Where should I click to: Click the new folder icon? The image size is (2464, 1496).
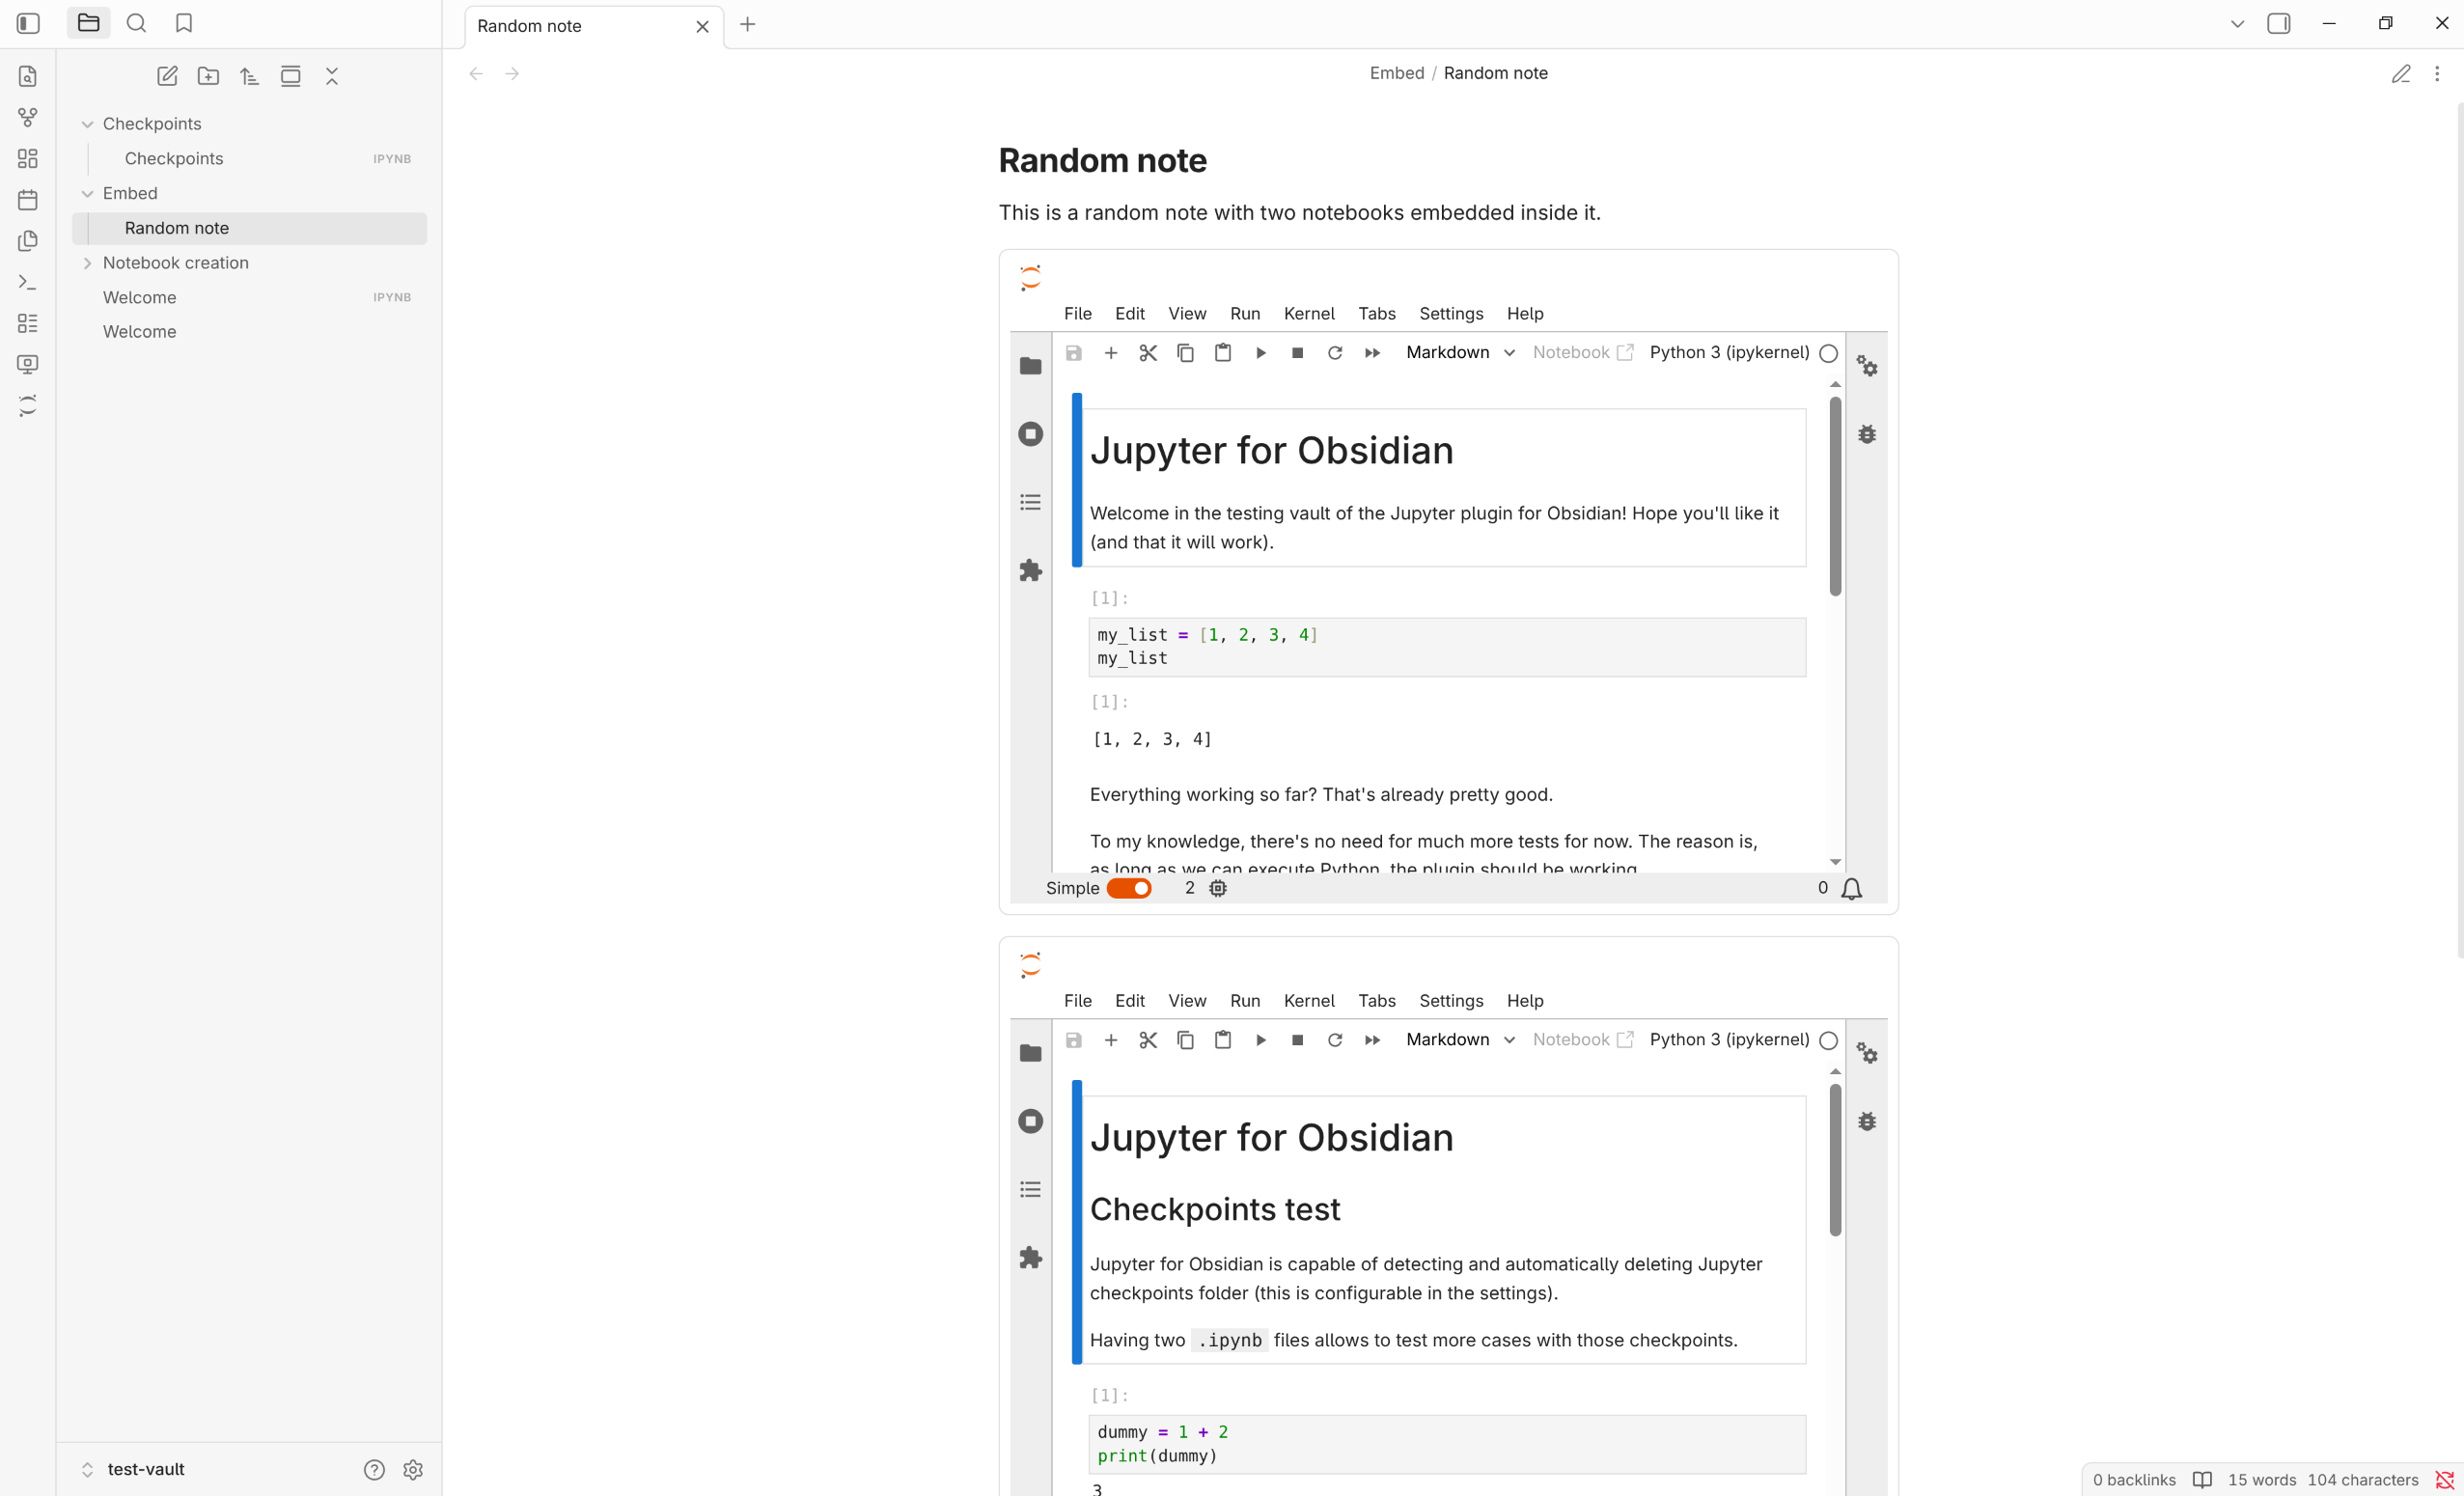coord(208,76)
